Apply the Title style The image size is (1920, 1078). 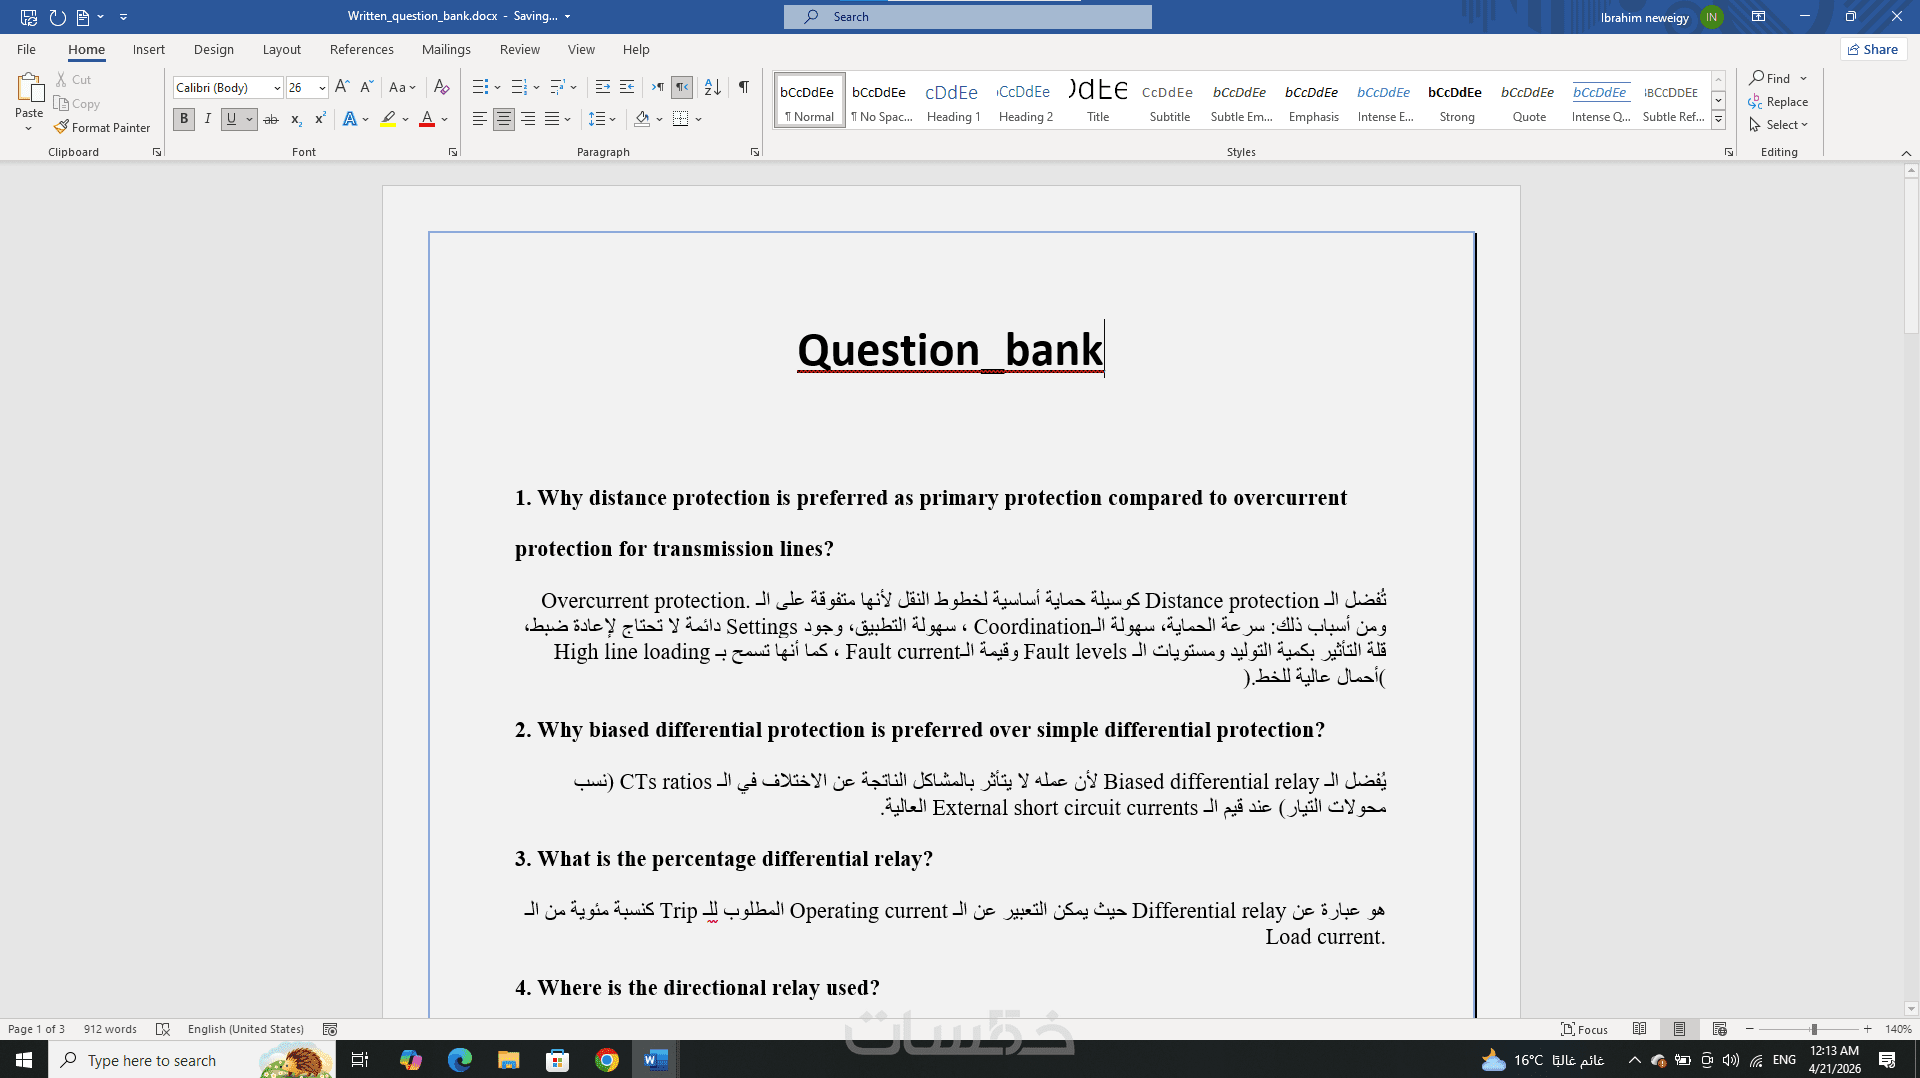(1098, 100)
